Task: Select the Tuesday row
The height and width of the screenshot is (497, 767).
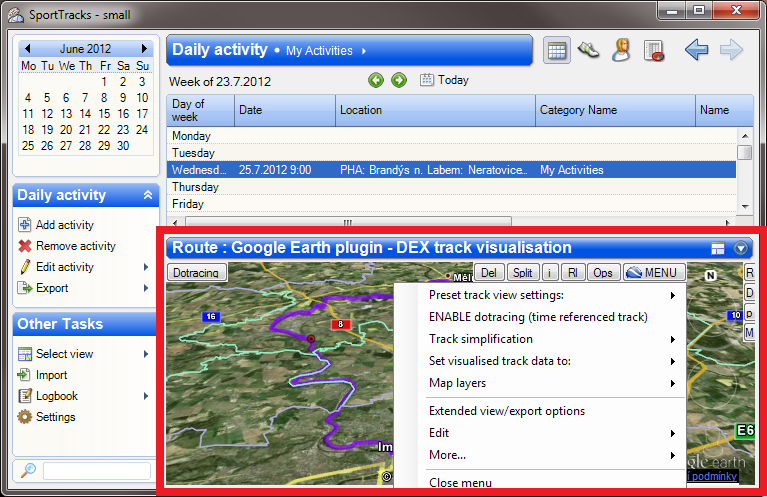Action: pyautogui.click(x=451, y=153)
